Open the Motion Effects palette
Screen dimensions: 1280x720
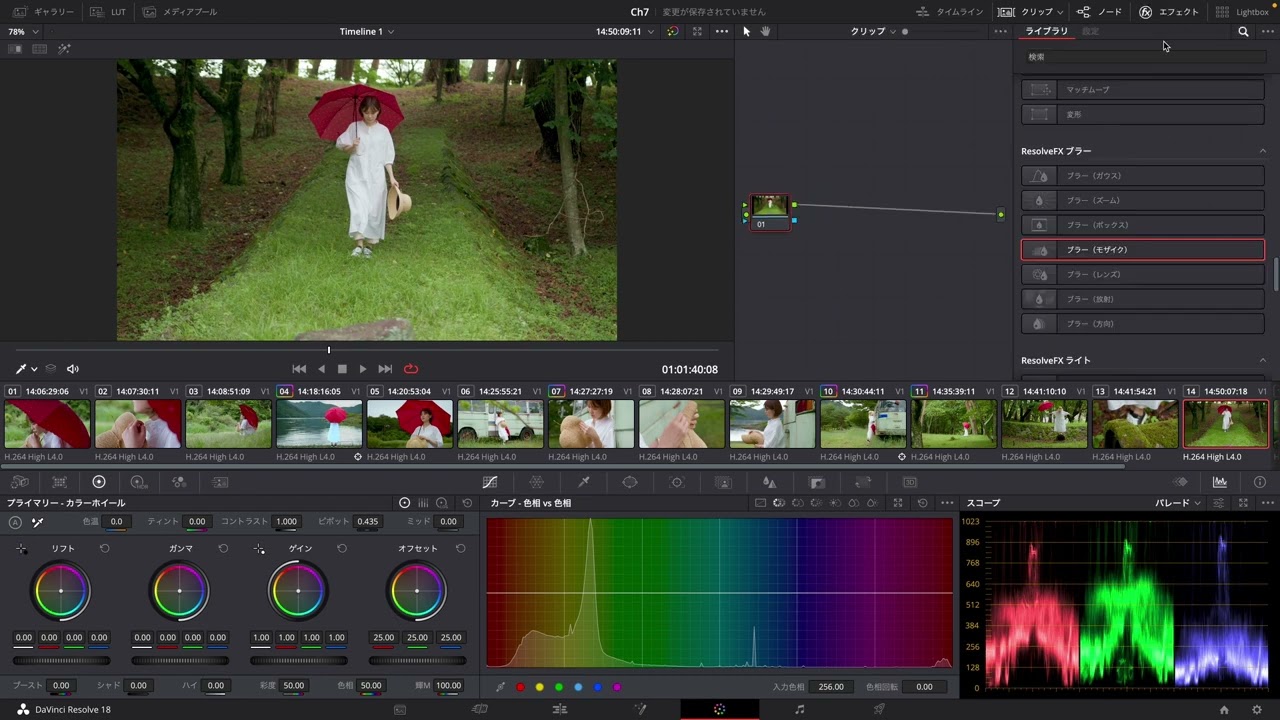tap(219, 482)
